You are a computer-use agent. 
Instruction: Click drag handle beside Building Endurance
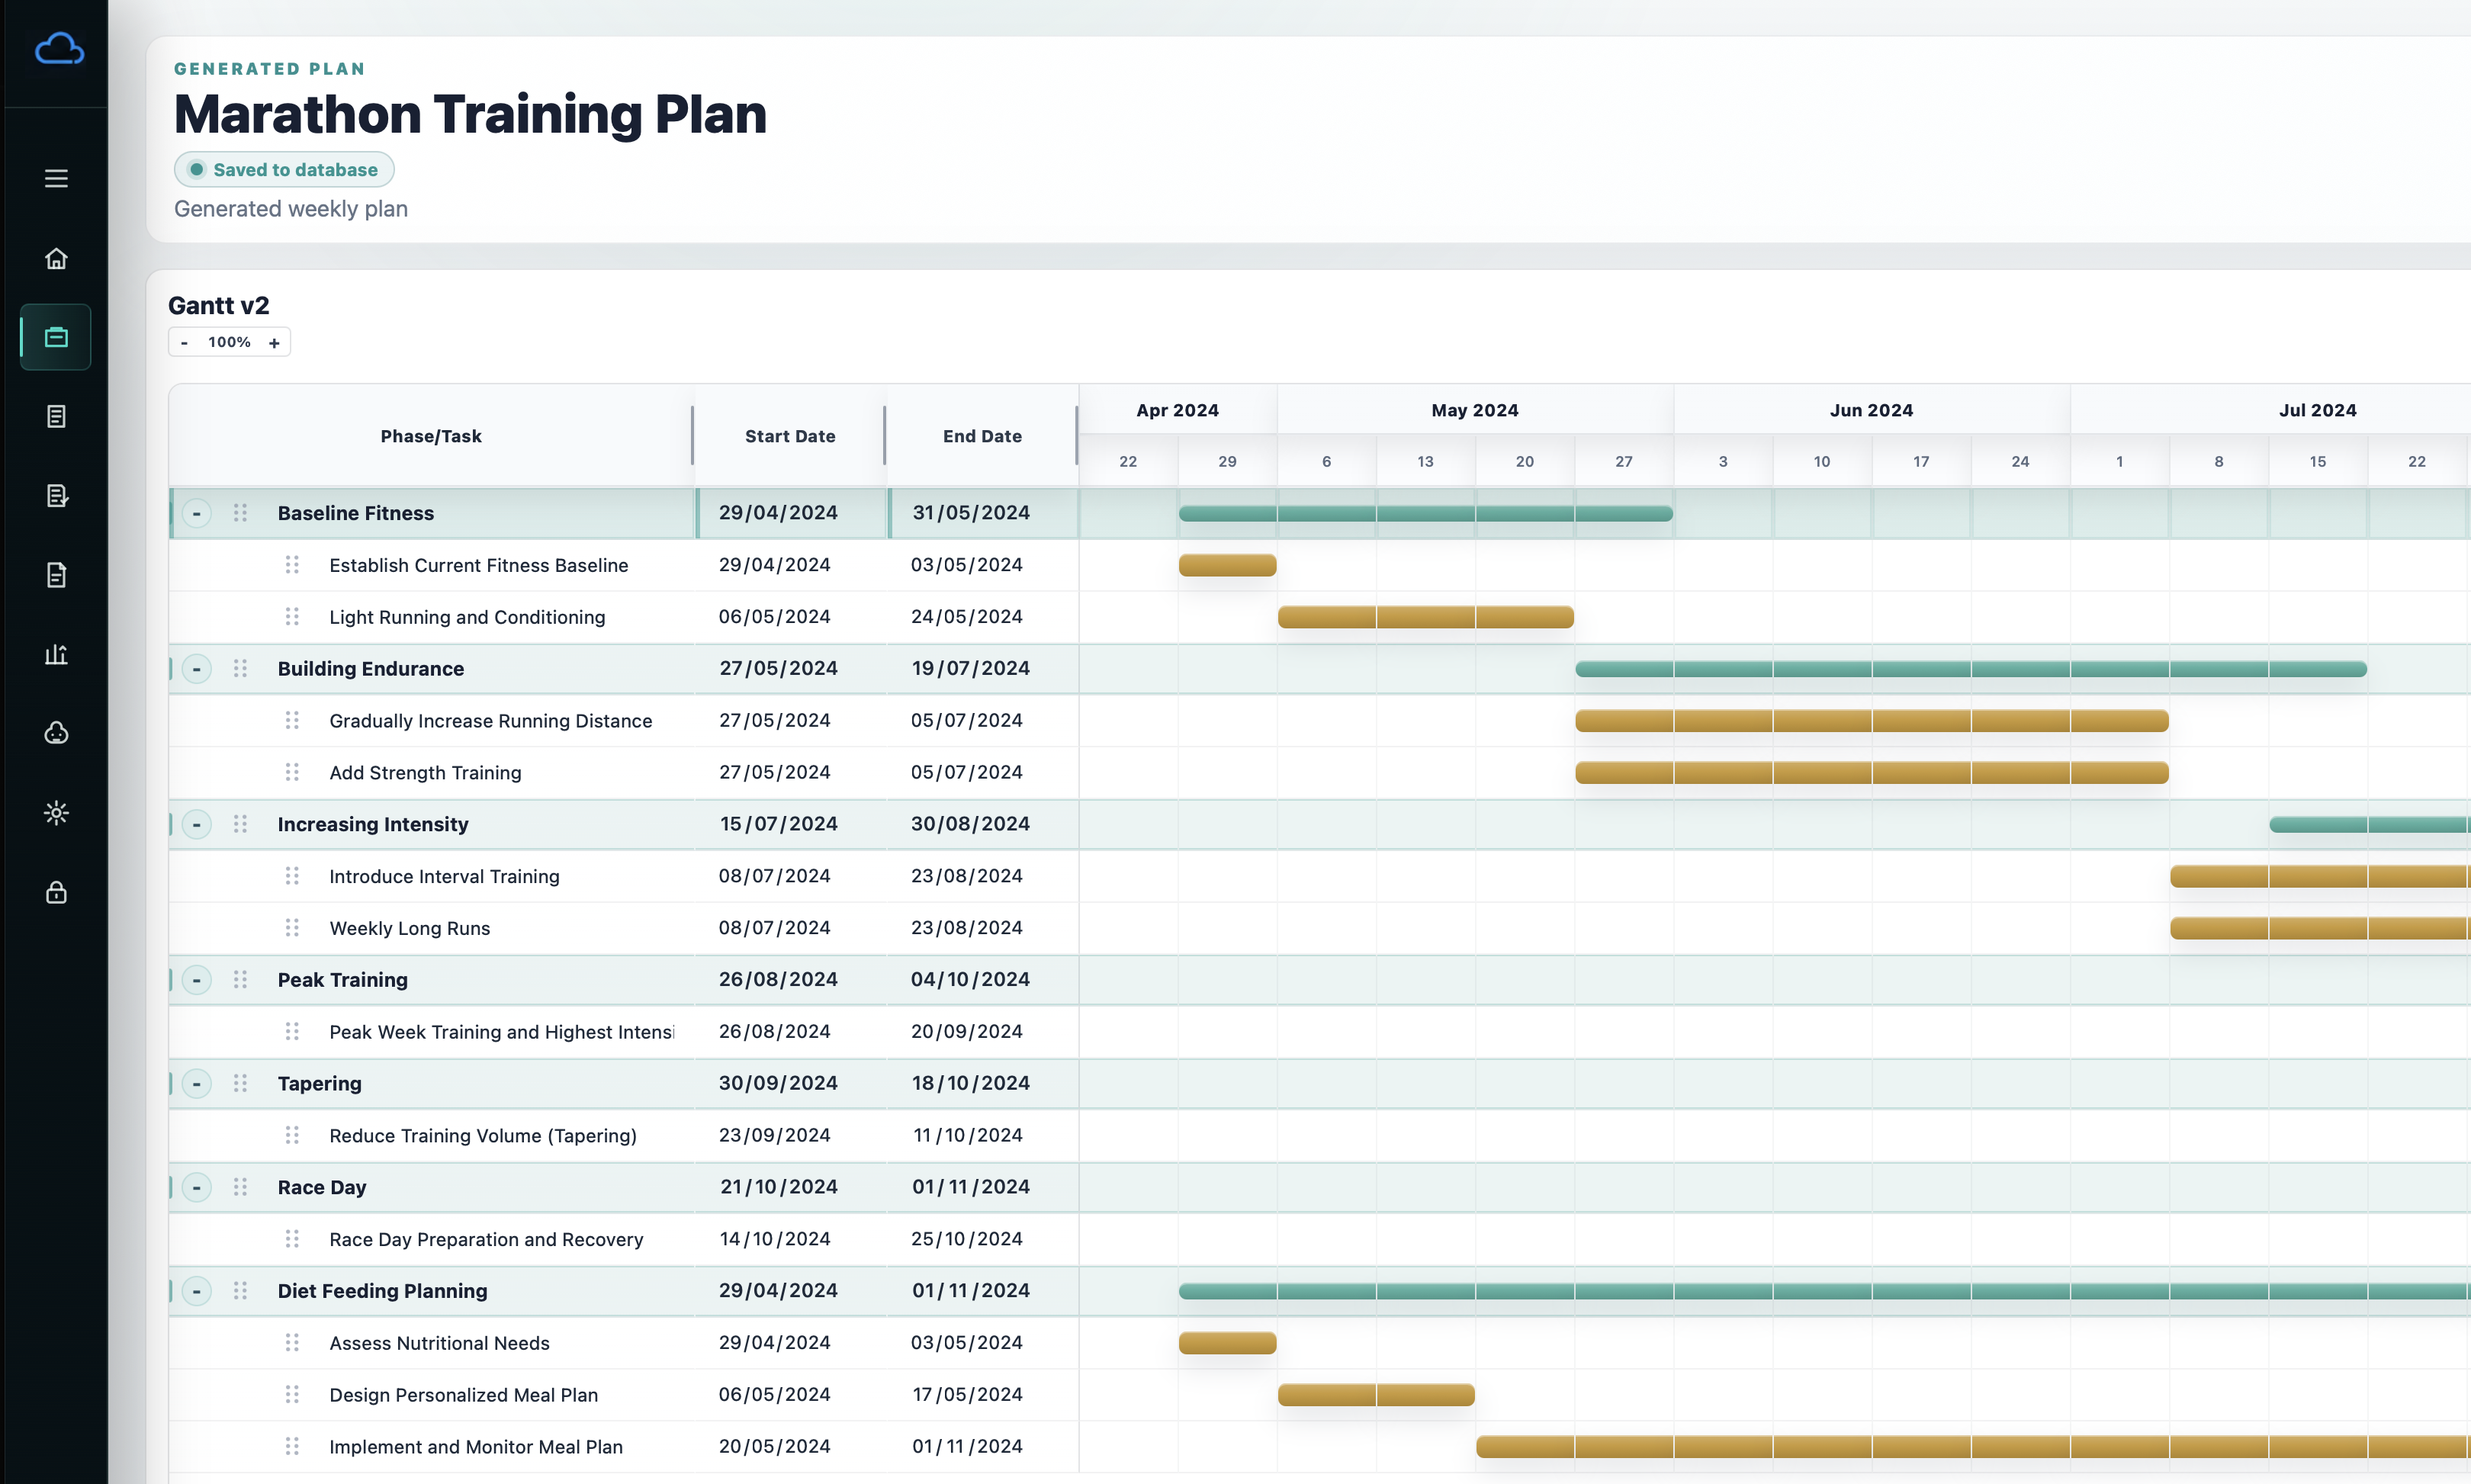coord(240,668)
